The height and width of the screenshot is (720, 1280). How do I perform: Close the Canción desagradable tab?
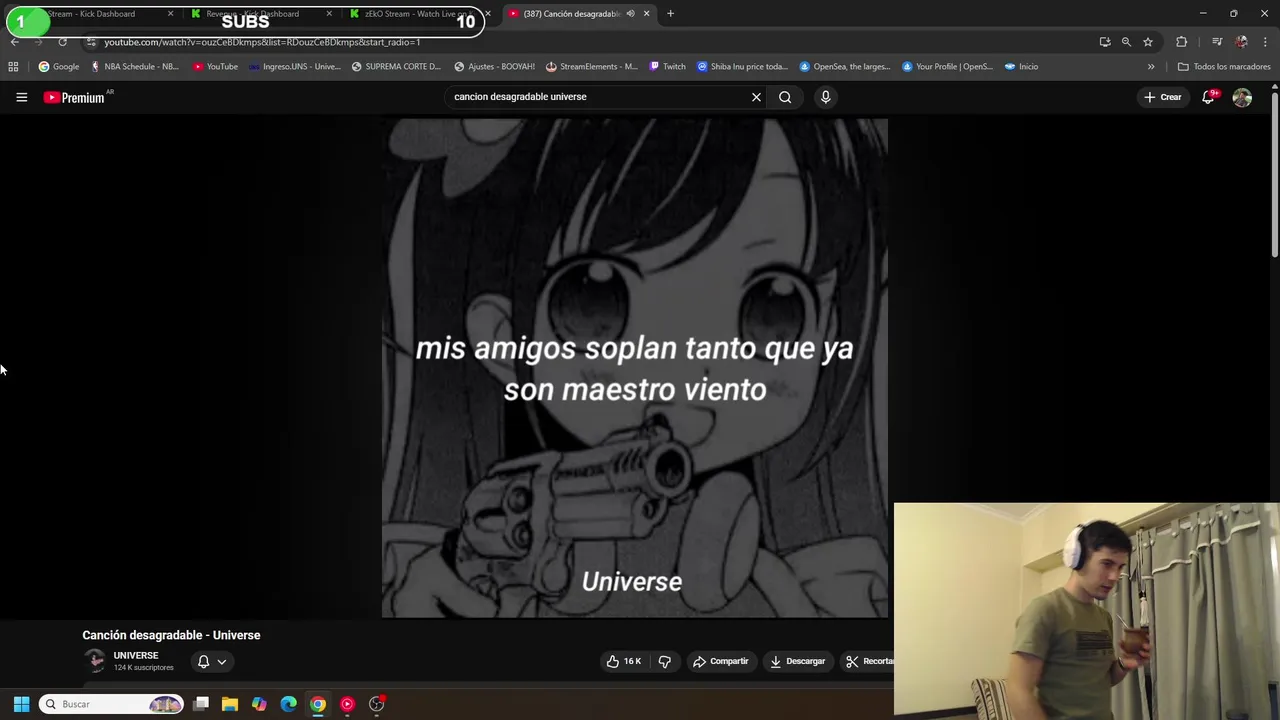[646, 14]
